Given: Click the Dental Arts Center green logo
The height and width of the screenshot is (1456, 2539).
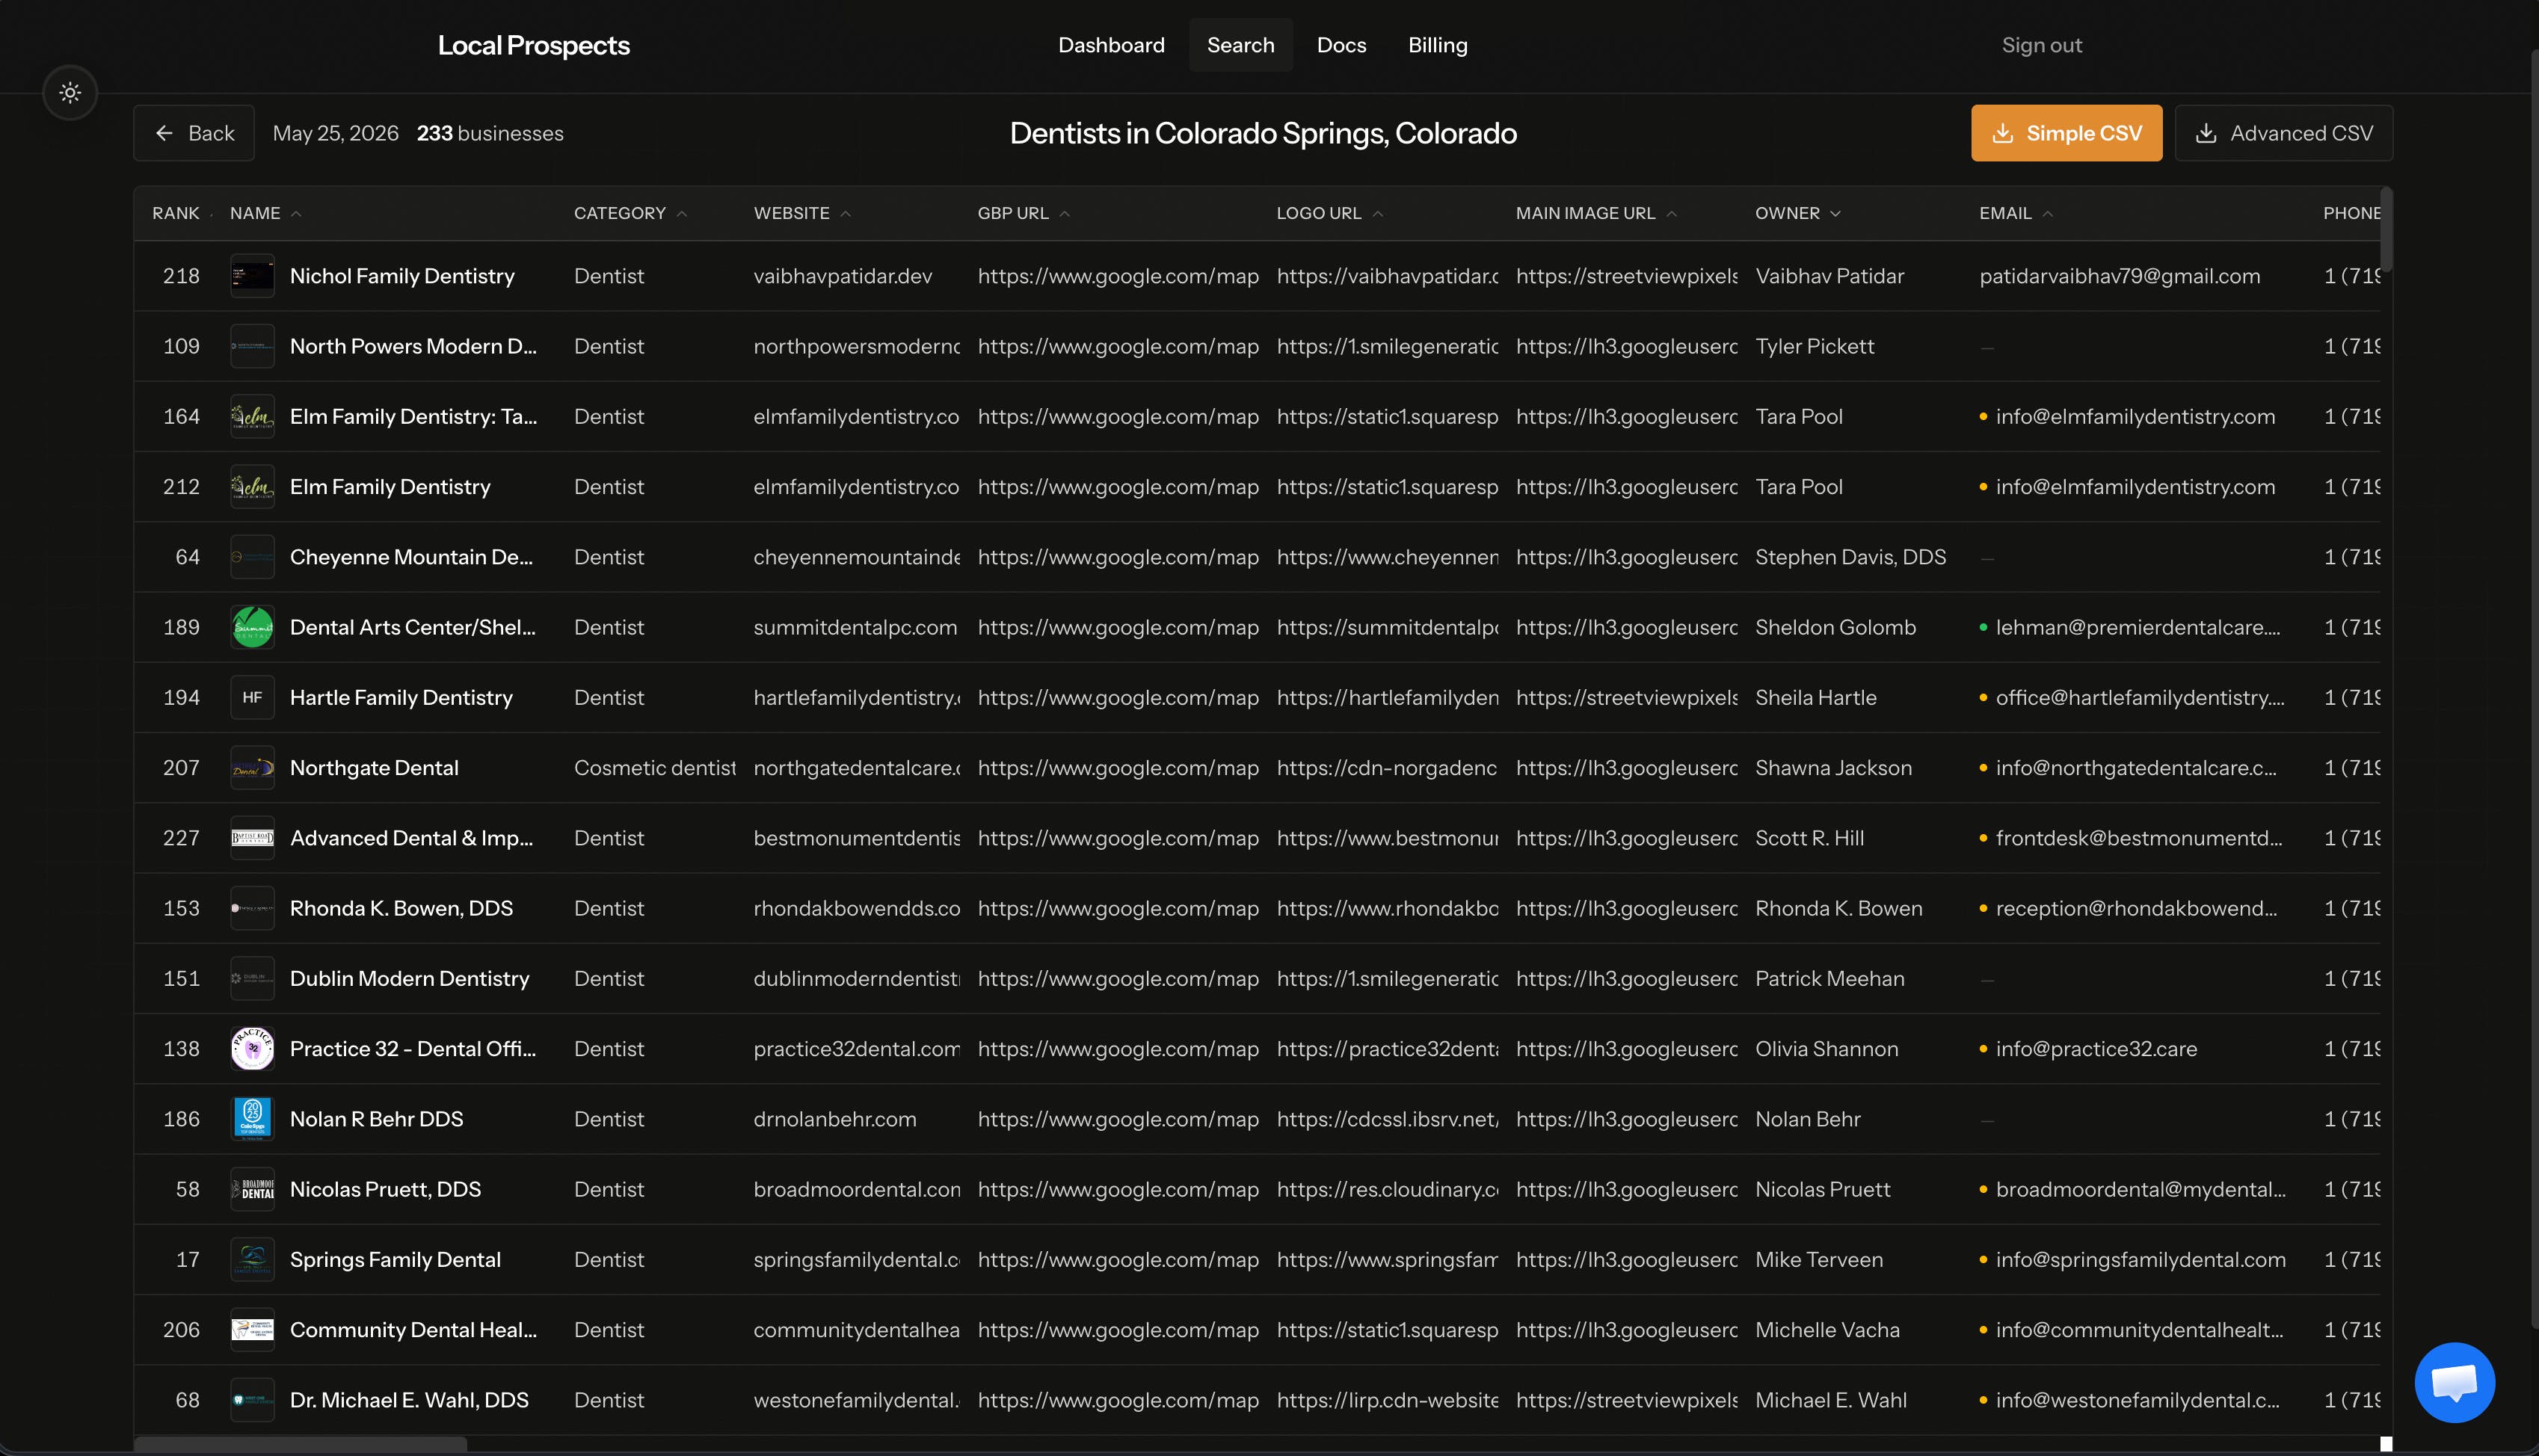Looking at the screenshot, I should [252, 627].
